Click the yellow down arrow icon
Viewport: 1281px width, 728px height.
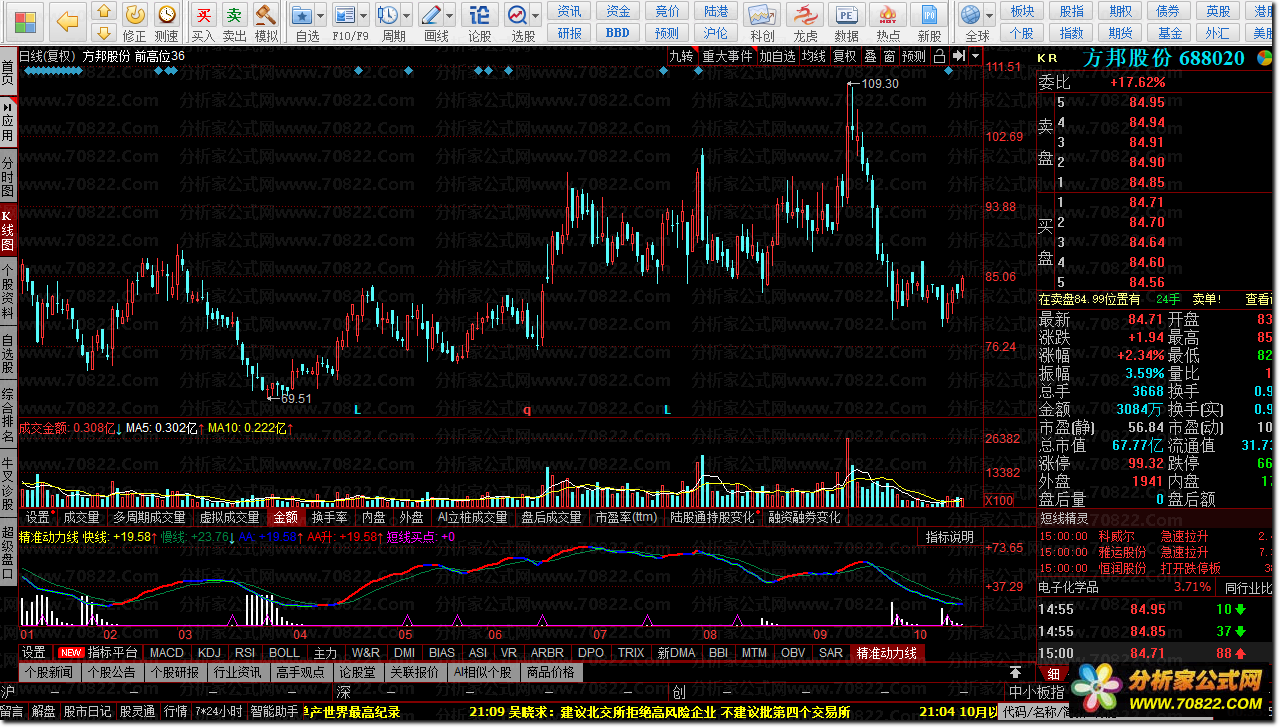point(103,32)
